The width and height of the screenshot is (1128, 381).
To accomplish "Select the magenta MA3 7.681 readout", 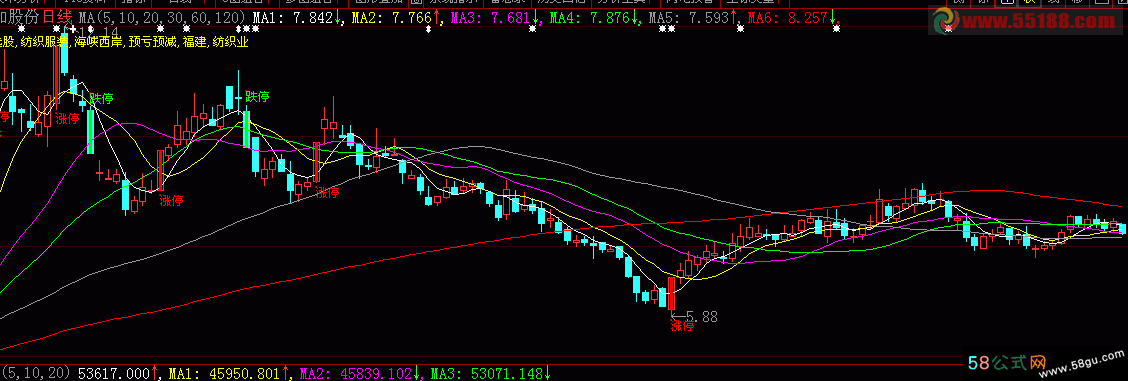I will [x=495, y=17].
